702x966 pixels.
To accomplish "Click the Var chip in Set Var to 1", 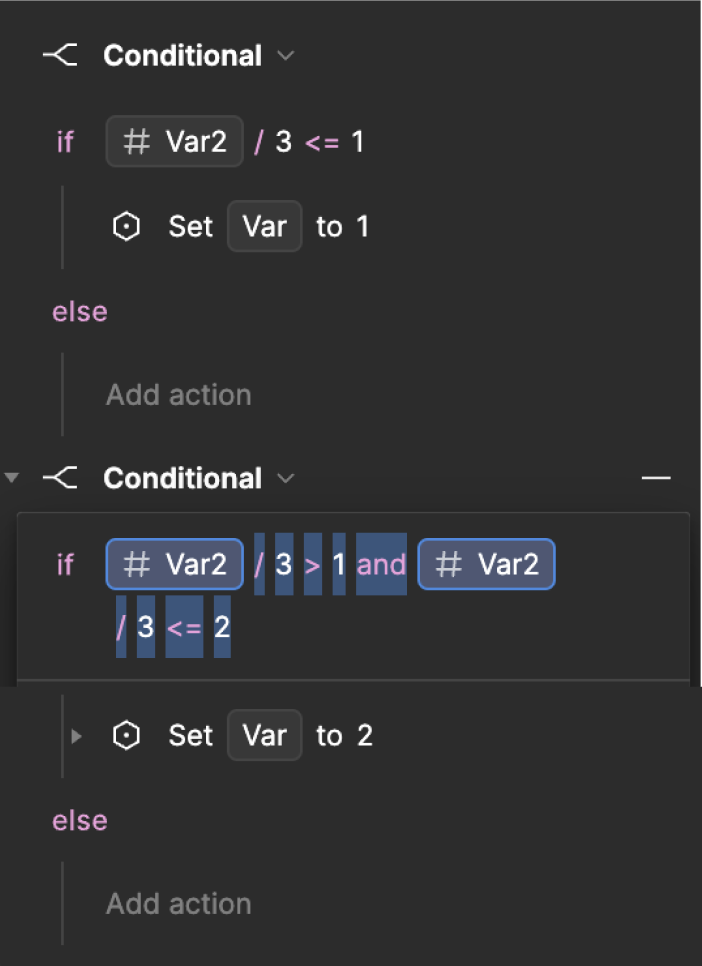I will pyautogui.click(x=264, y=226).
